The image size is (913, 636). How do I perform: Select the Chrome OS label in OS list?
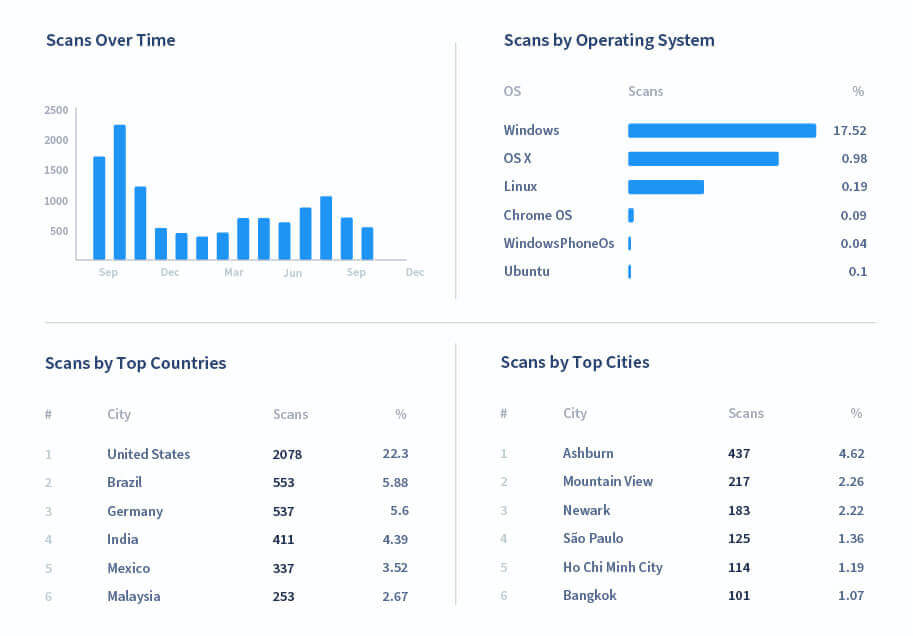[537, 215]
